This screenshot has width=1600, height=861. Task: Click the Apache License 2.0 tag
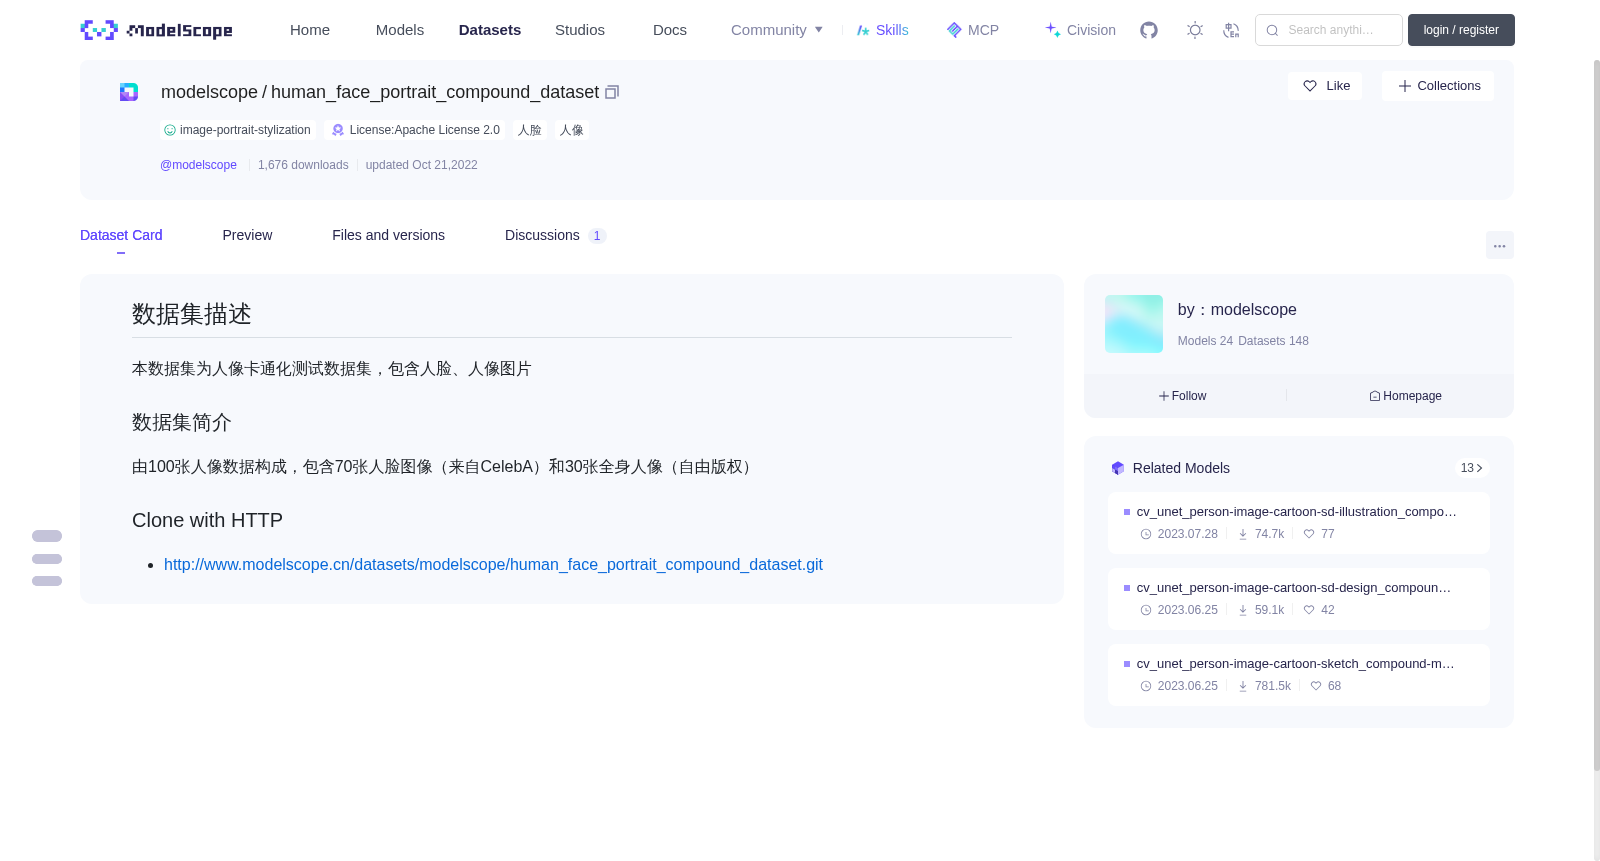pos(416,130)
